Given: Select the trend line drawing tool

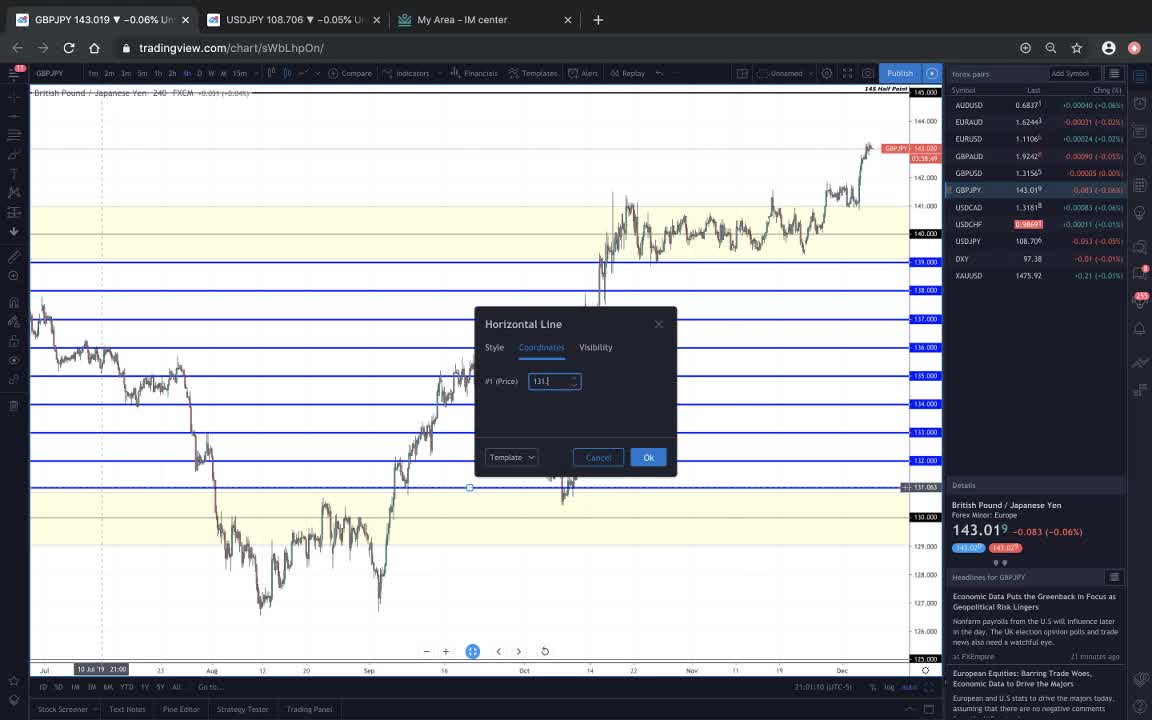Looking at the screenshot, I should (x=14, y=116).
